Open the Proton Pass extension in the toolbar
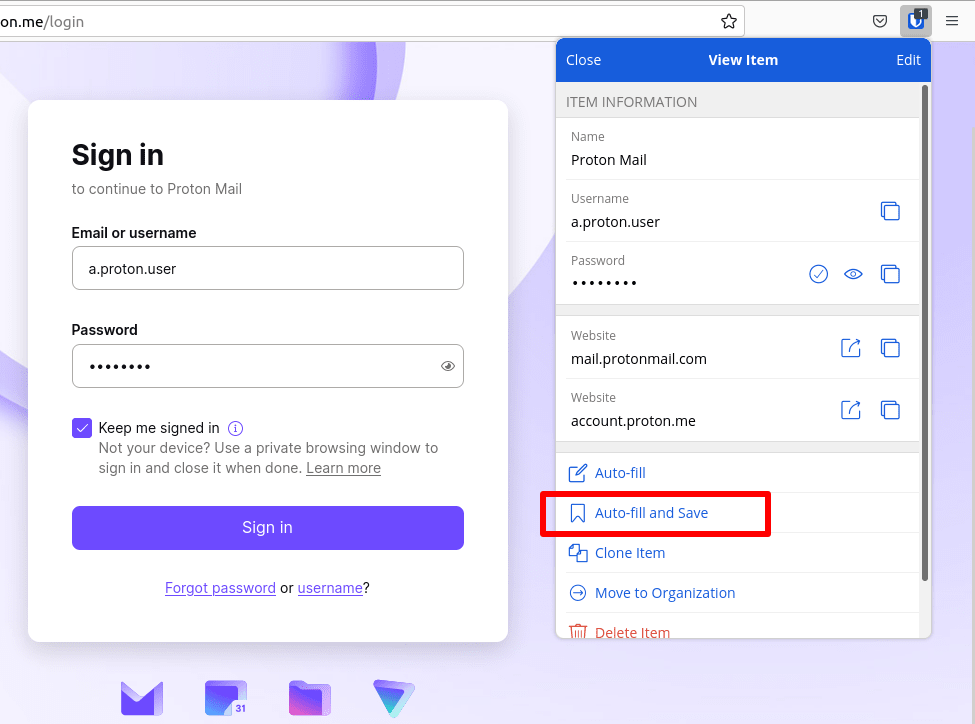This screenshot has height=724, width=975. click(914, 21)
